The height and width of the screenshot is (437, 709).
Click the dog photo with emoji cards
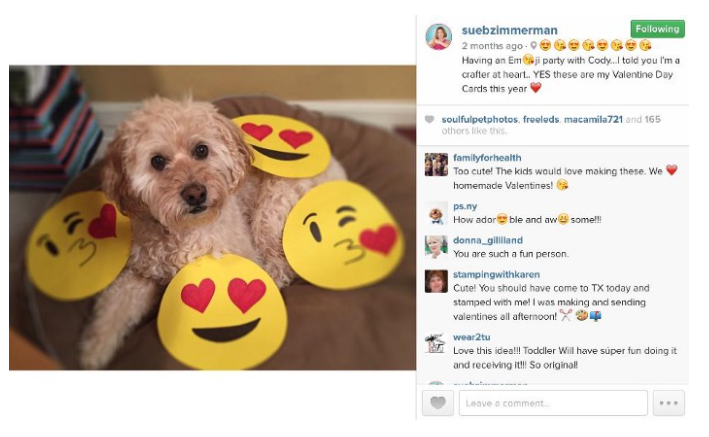(213, 218)
